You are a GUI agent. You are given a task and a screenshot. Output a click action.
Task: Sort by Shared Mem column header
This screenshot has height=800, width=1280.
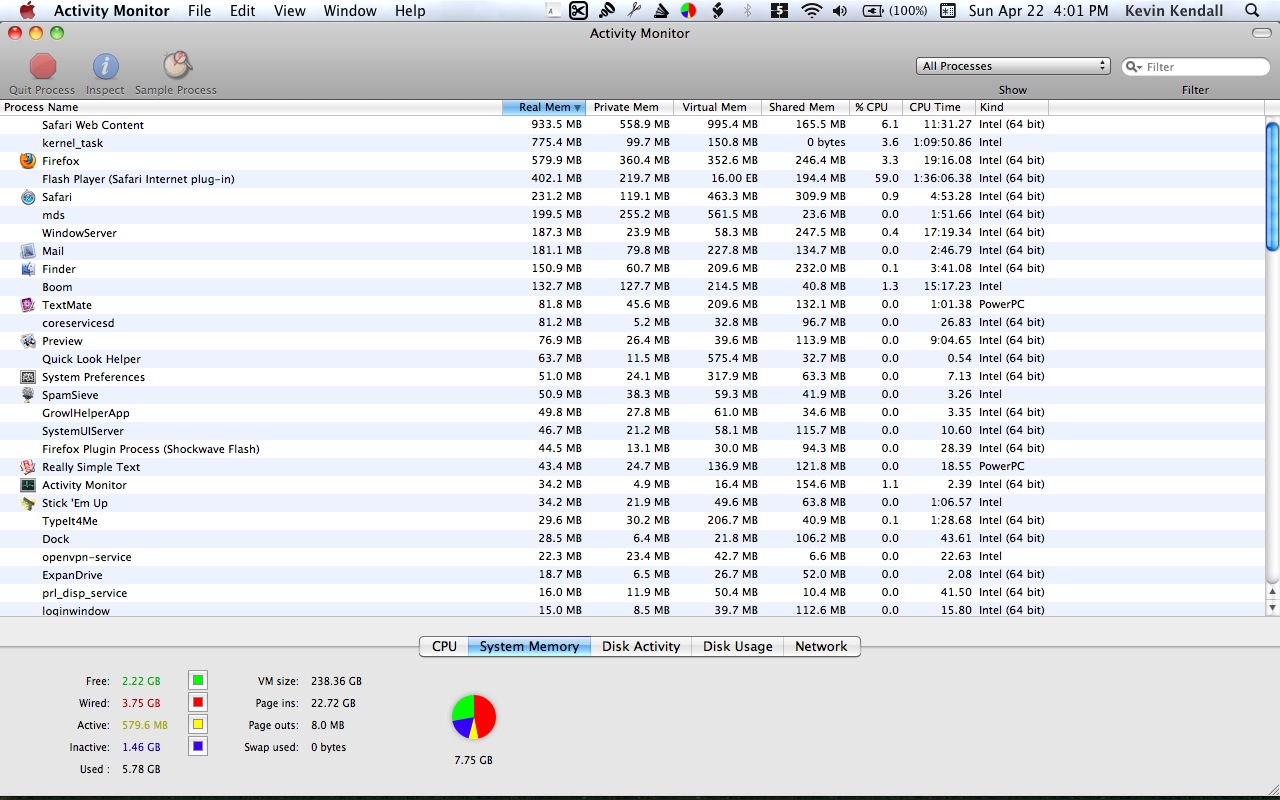click(x=805, y=108)
